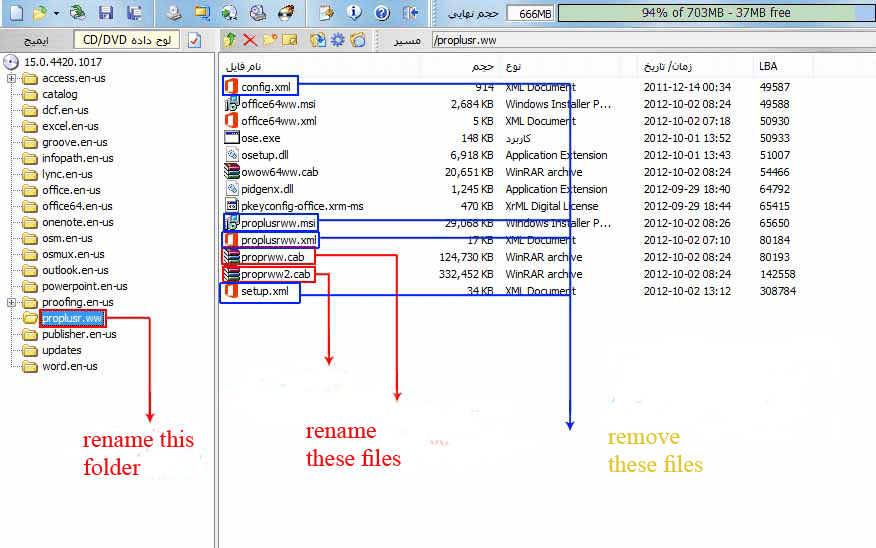Click the green reopen image icon
Screen dimensions: 876x548
(x=78, y=12)
